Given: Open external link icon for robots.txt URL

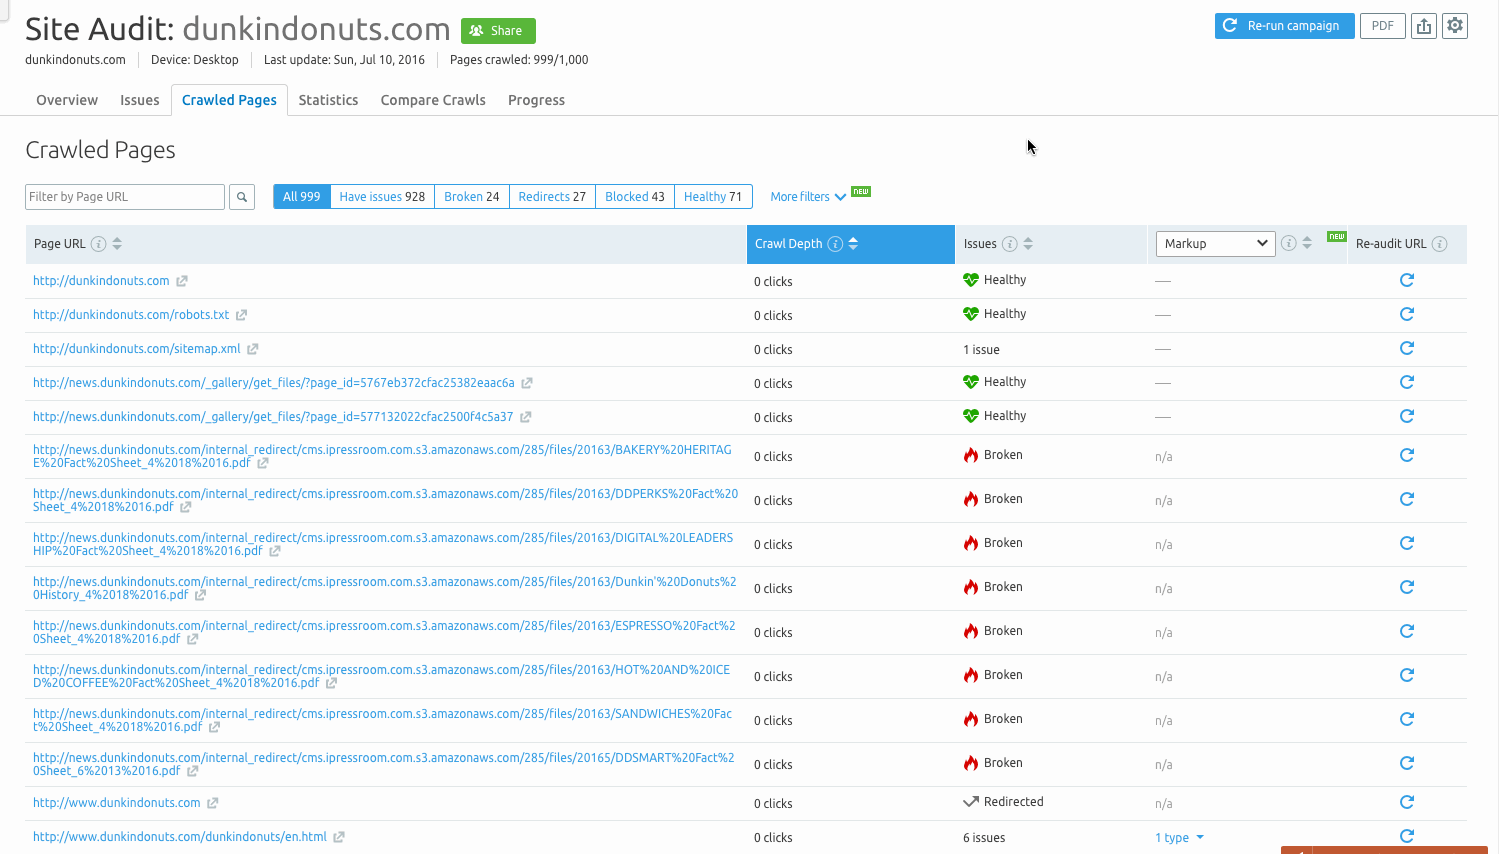Looking at the screenshot, I should click(241, 315).
